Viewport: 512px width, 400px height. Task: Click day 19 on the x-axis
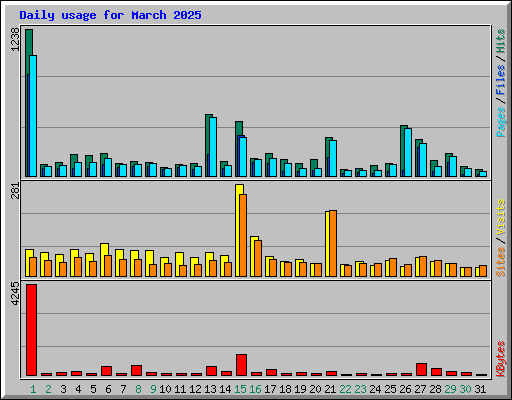point(300,389)
